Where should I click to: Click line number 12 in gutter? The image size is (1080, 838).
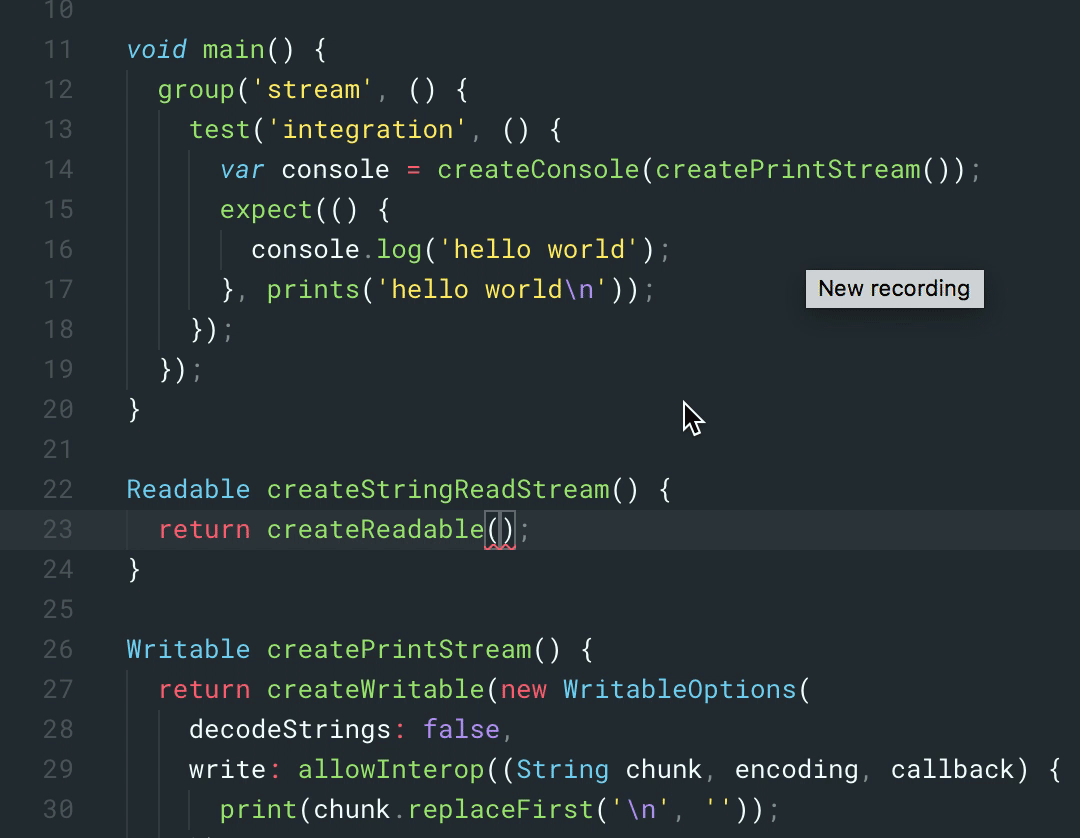58,90
